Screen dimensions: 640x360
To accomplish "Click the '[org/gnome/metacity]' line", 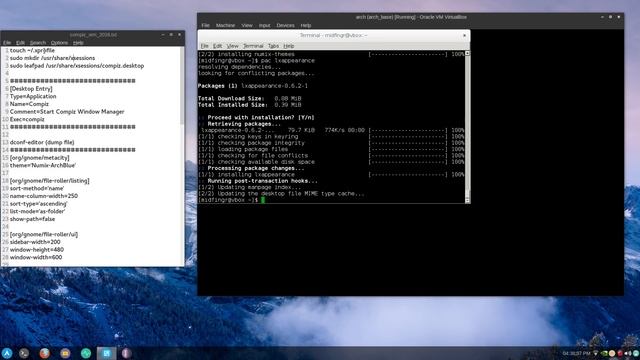I will pyautogui.click(x=40, y=158).
